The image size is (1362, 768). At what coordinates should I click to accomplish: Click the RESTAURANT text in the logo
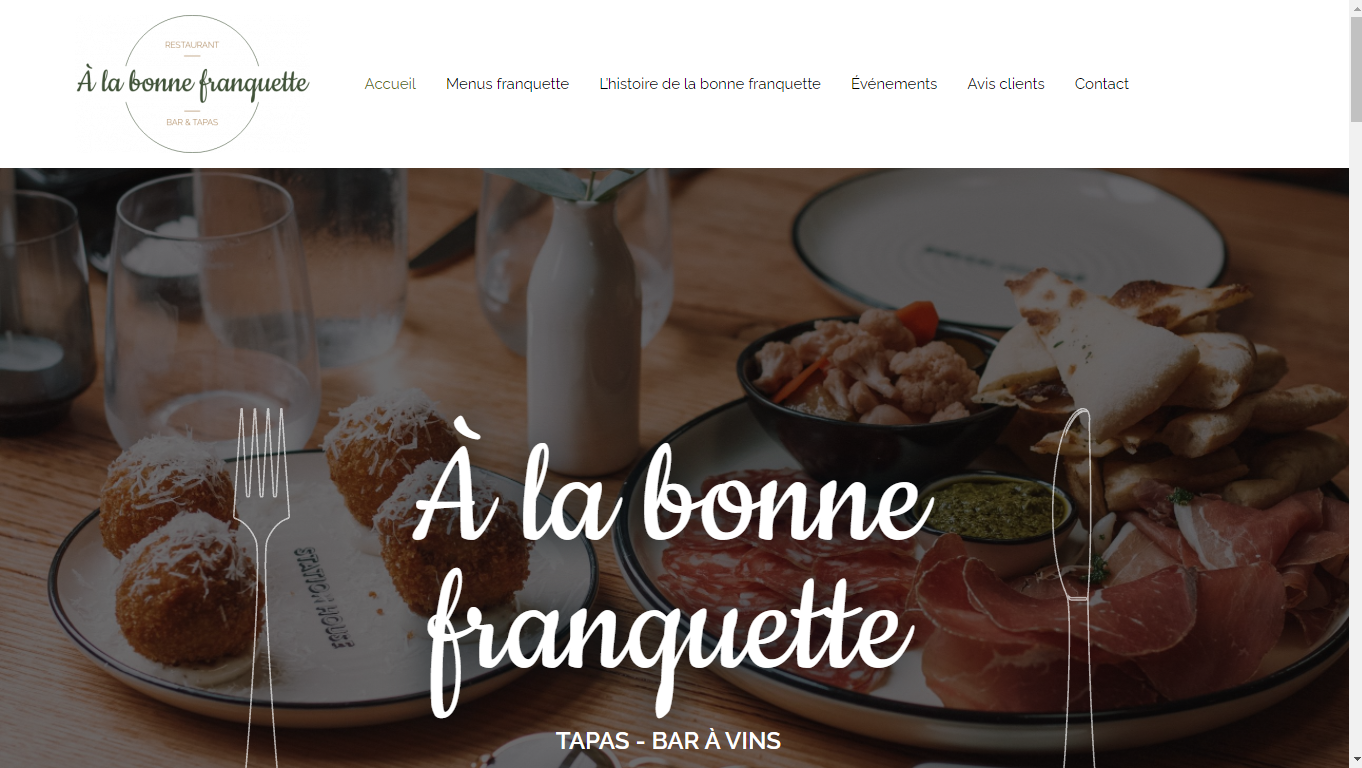tap(192, 45)
